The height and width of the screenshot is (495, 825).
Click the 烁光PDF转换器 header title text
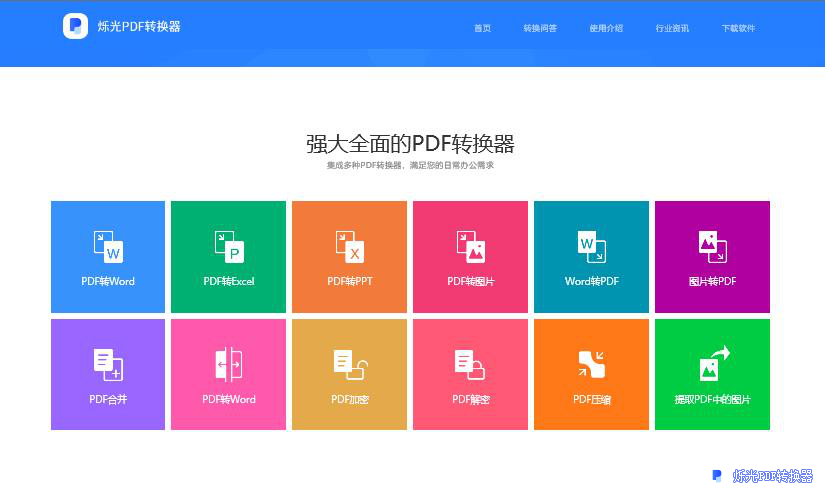(138, 27)
